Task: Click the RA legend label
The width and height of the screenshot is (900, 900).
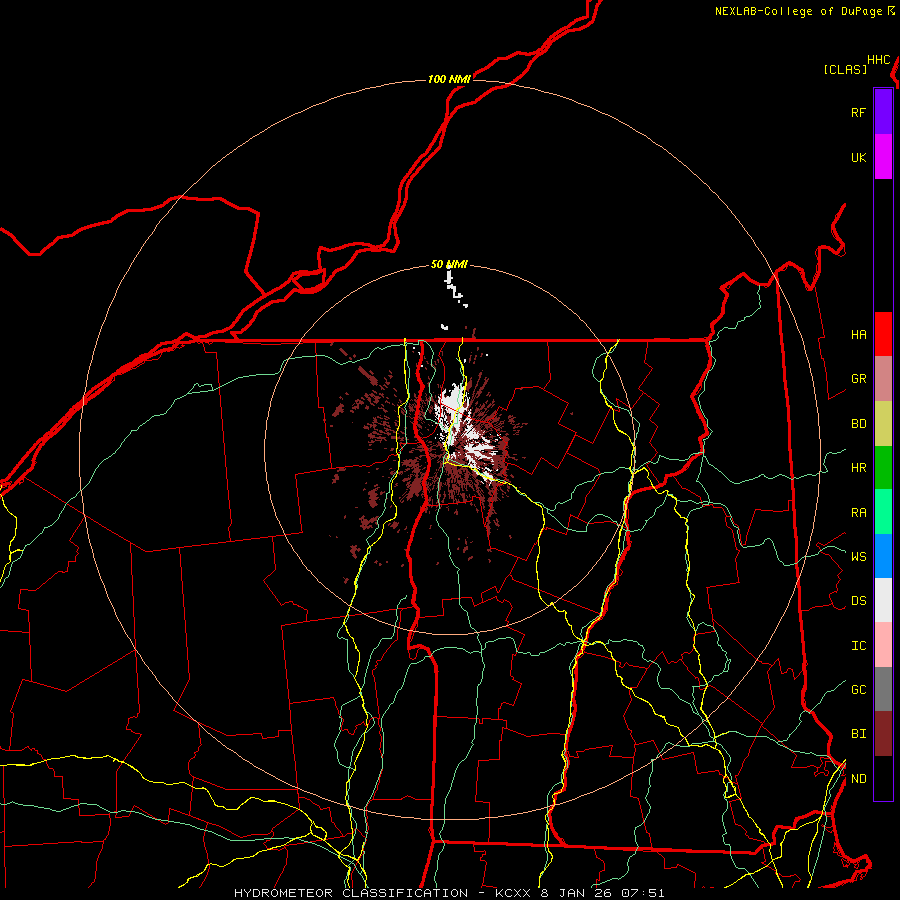Action: (858, 512)
